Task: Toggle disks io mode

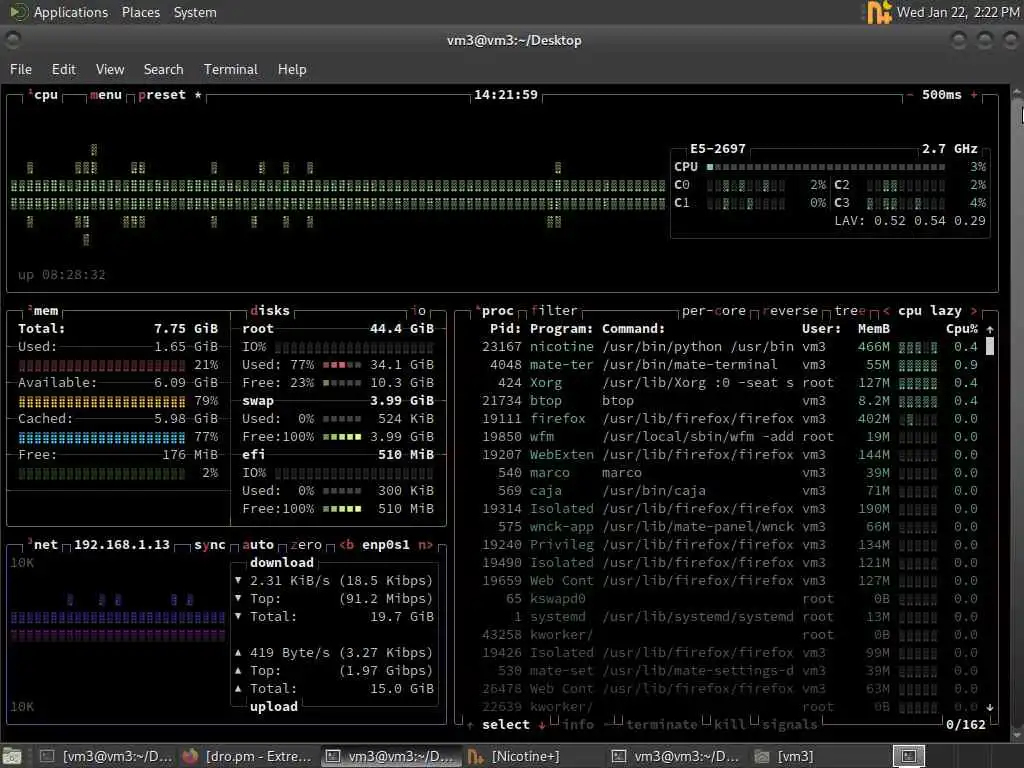Action: coord(419,311)
